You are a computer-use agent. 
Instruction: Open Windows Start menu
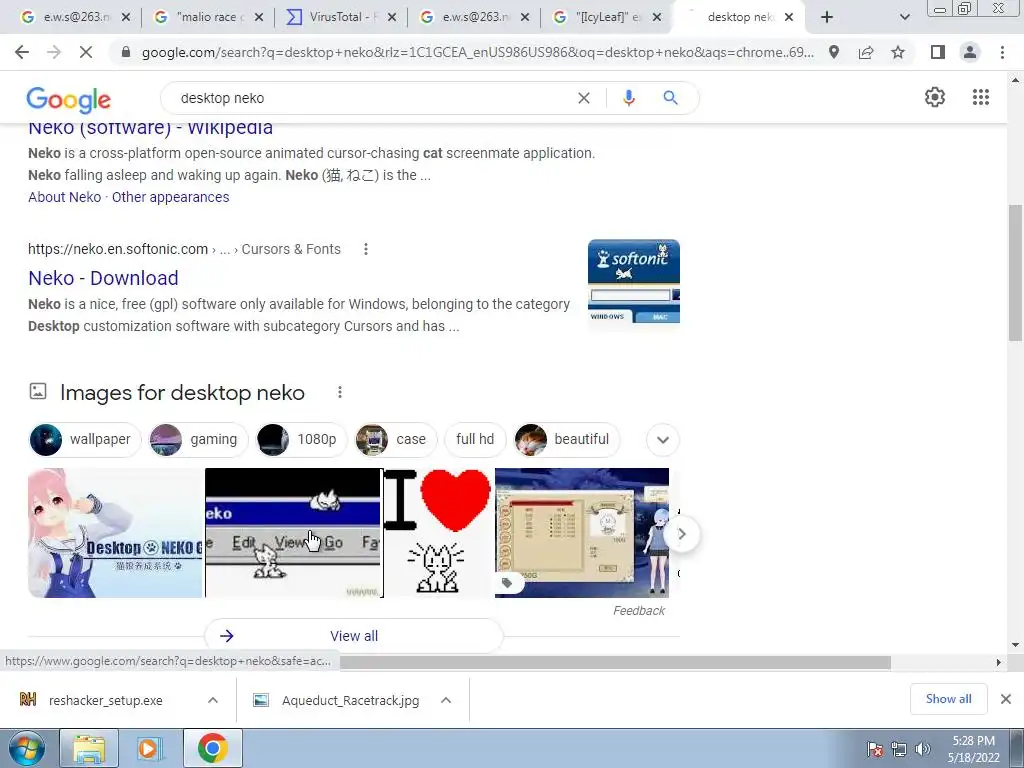click(x=27, y=748)
